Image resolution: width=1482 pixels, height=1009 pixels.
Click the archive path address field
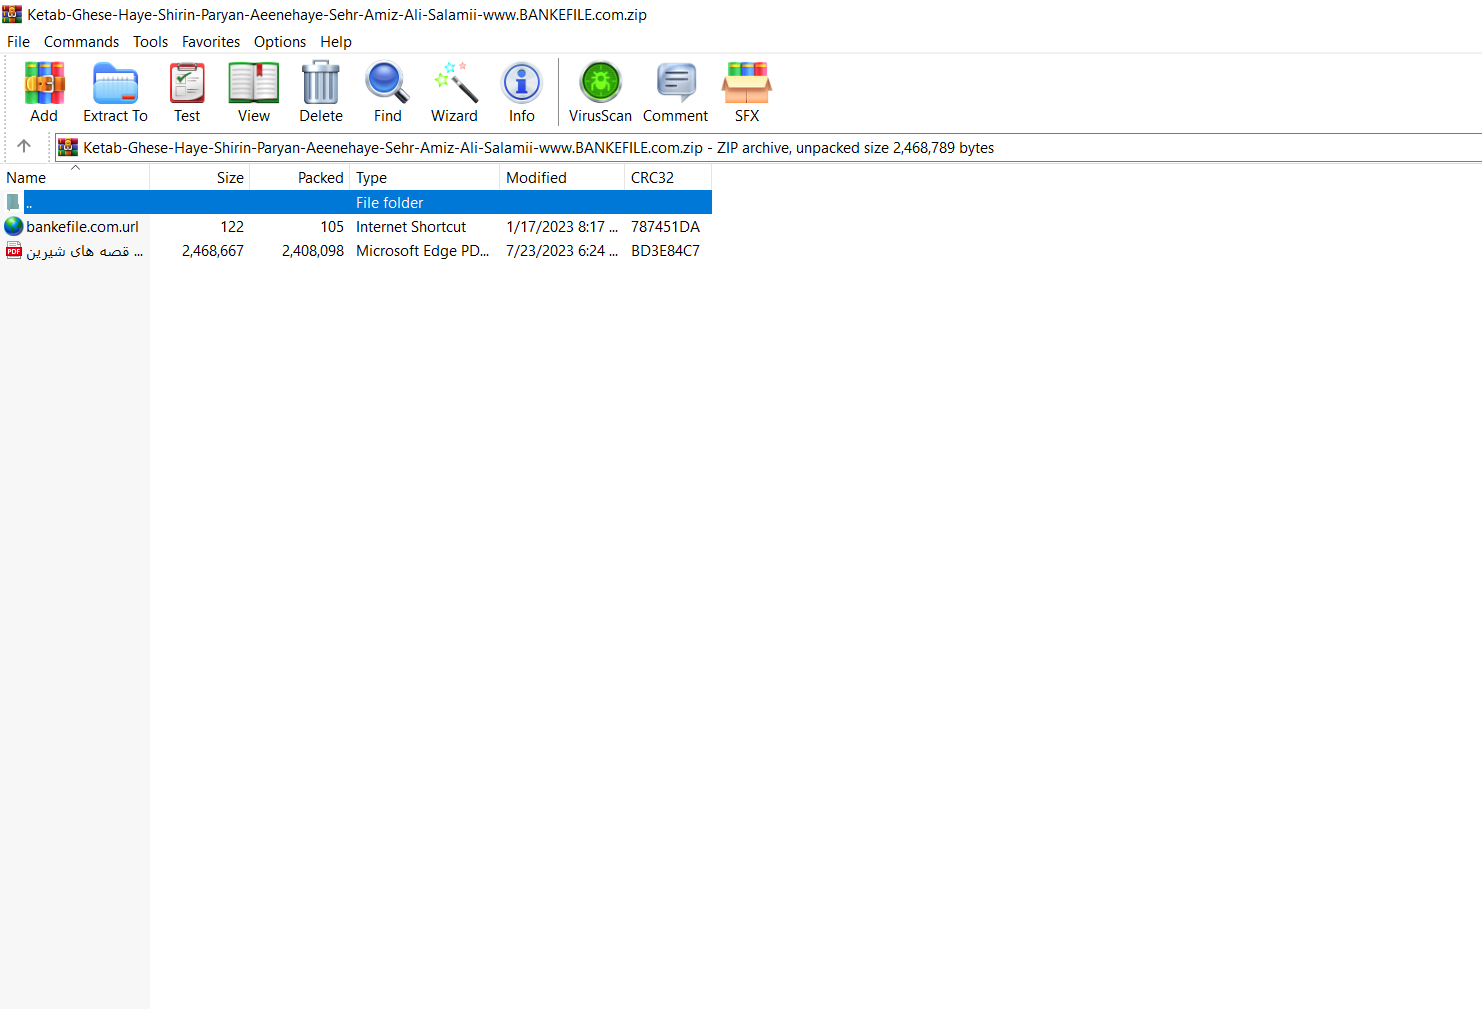point(768,147)
